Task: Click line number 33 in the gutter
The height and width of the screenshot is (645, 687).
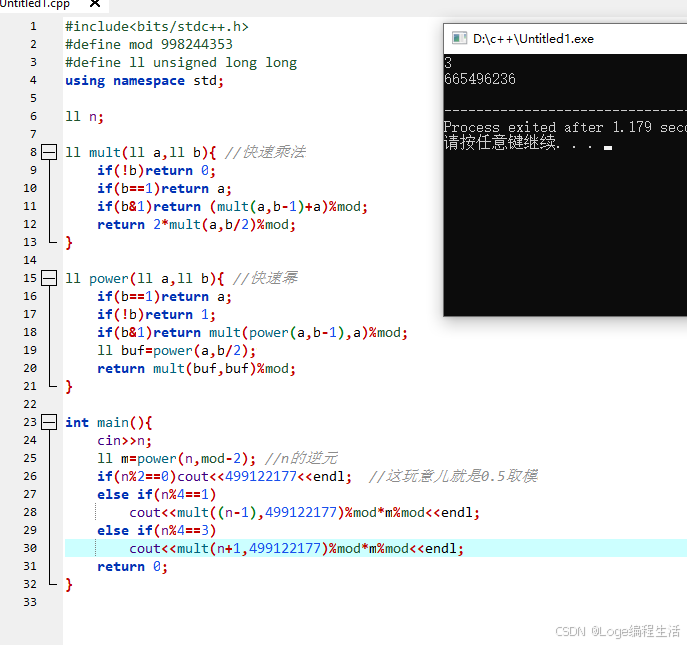Action: (30, 602)
